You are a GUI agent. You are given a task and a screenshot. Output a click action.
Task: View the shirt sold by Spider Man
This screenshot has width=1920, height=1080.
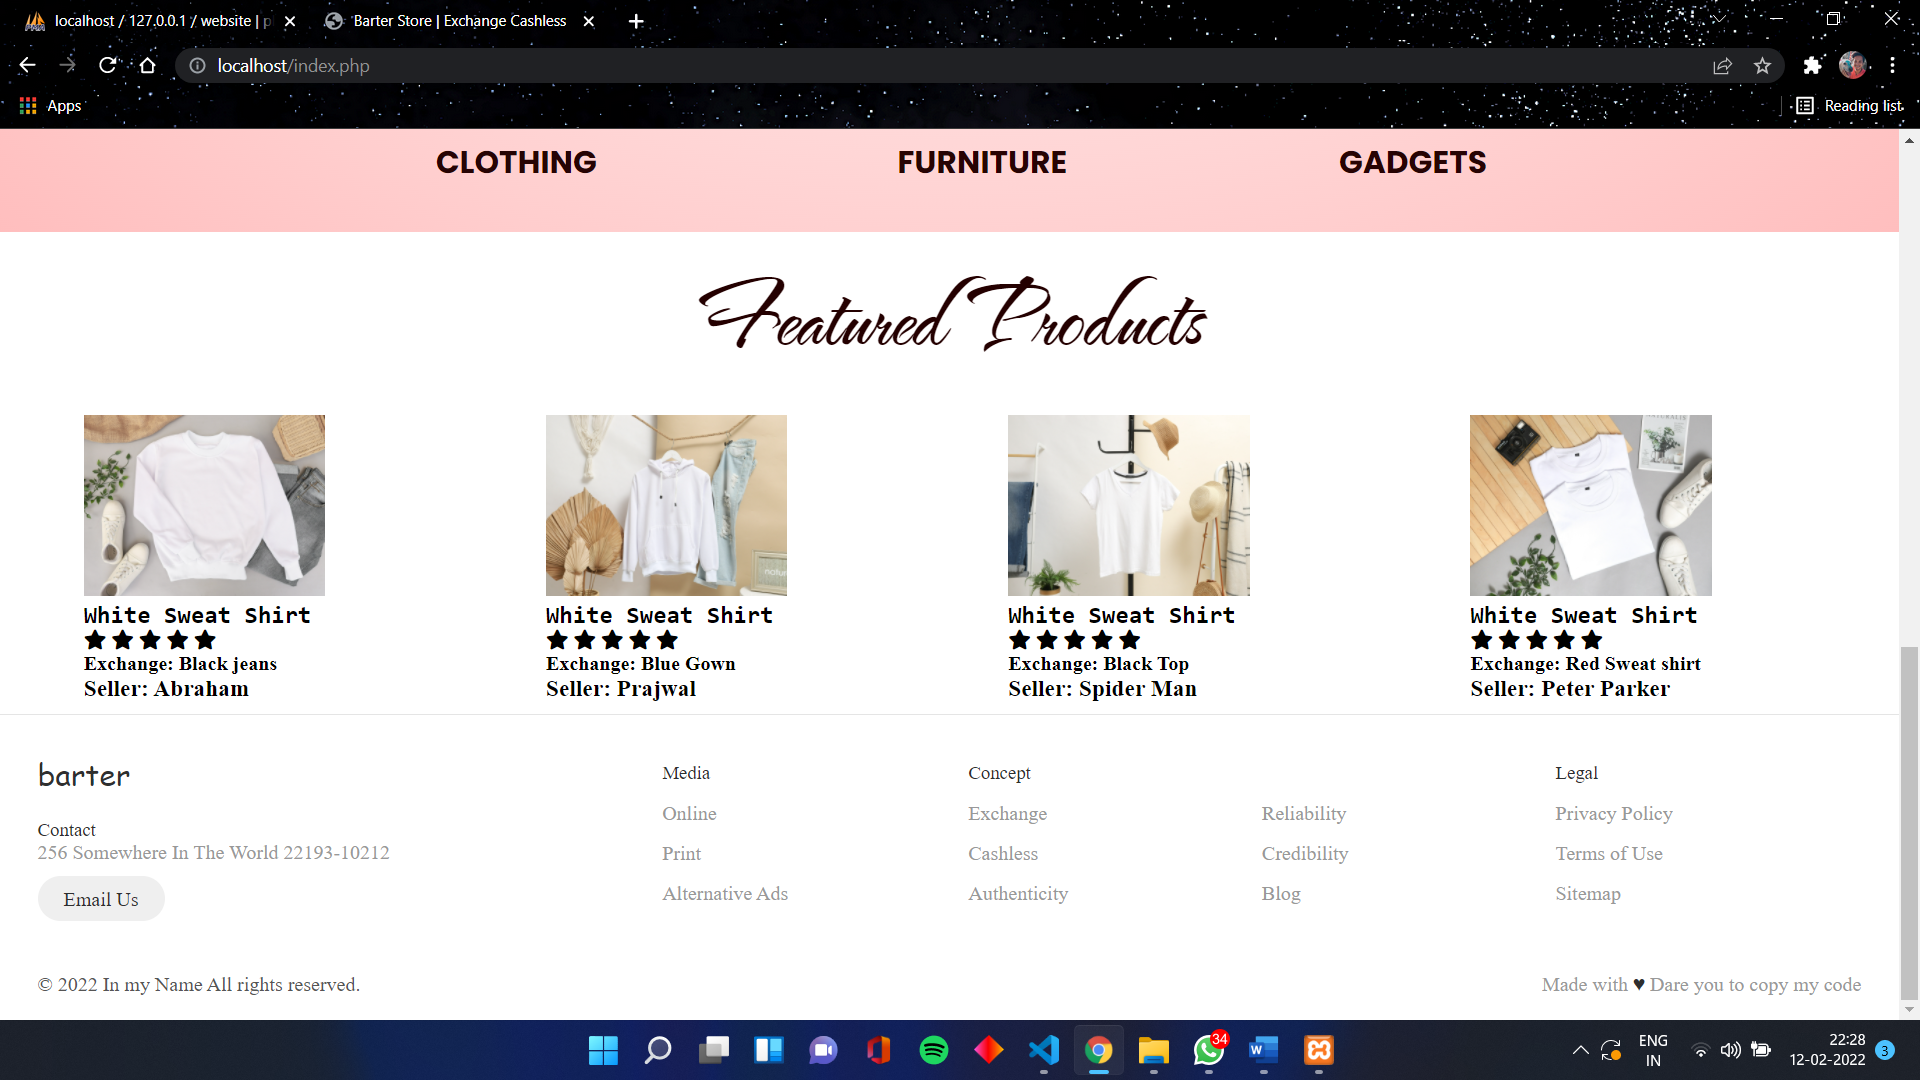tap(1128, 505)
